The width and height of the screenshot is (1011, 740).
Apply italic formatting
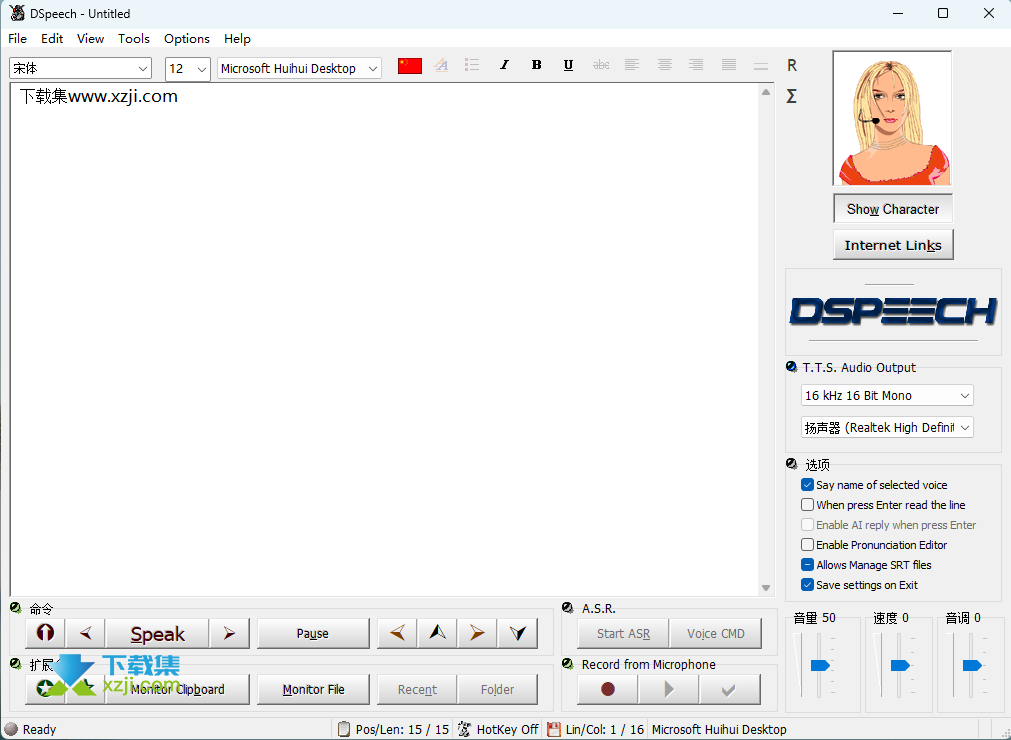click(504, 65)
